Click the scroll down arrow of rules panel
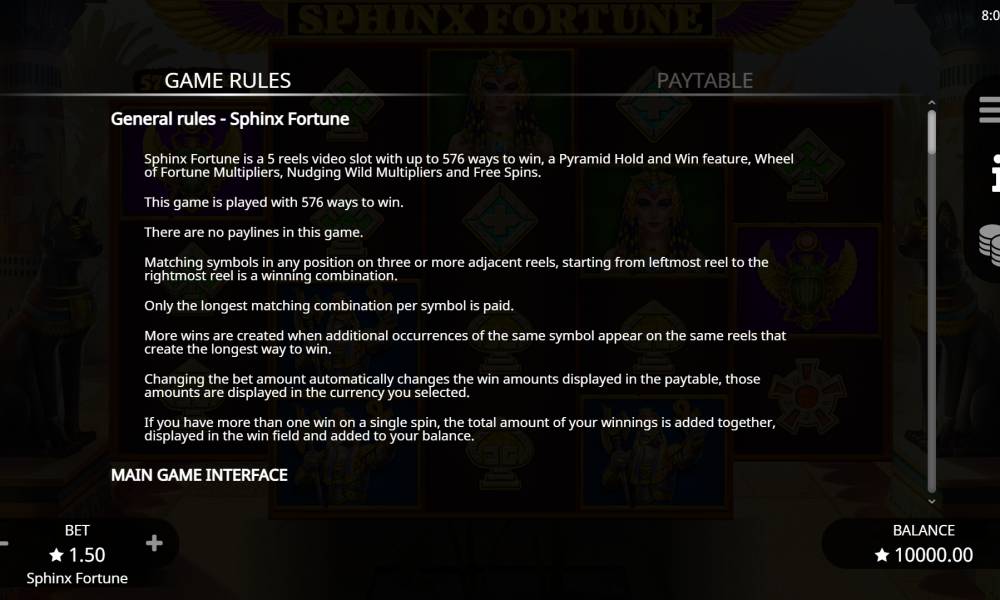 (x=932, y=501)
